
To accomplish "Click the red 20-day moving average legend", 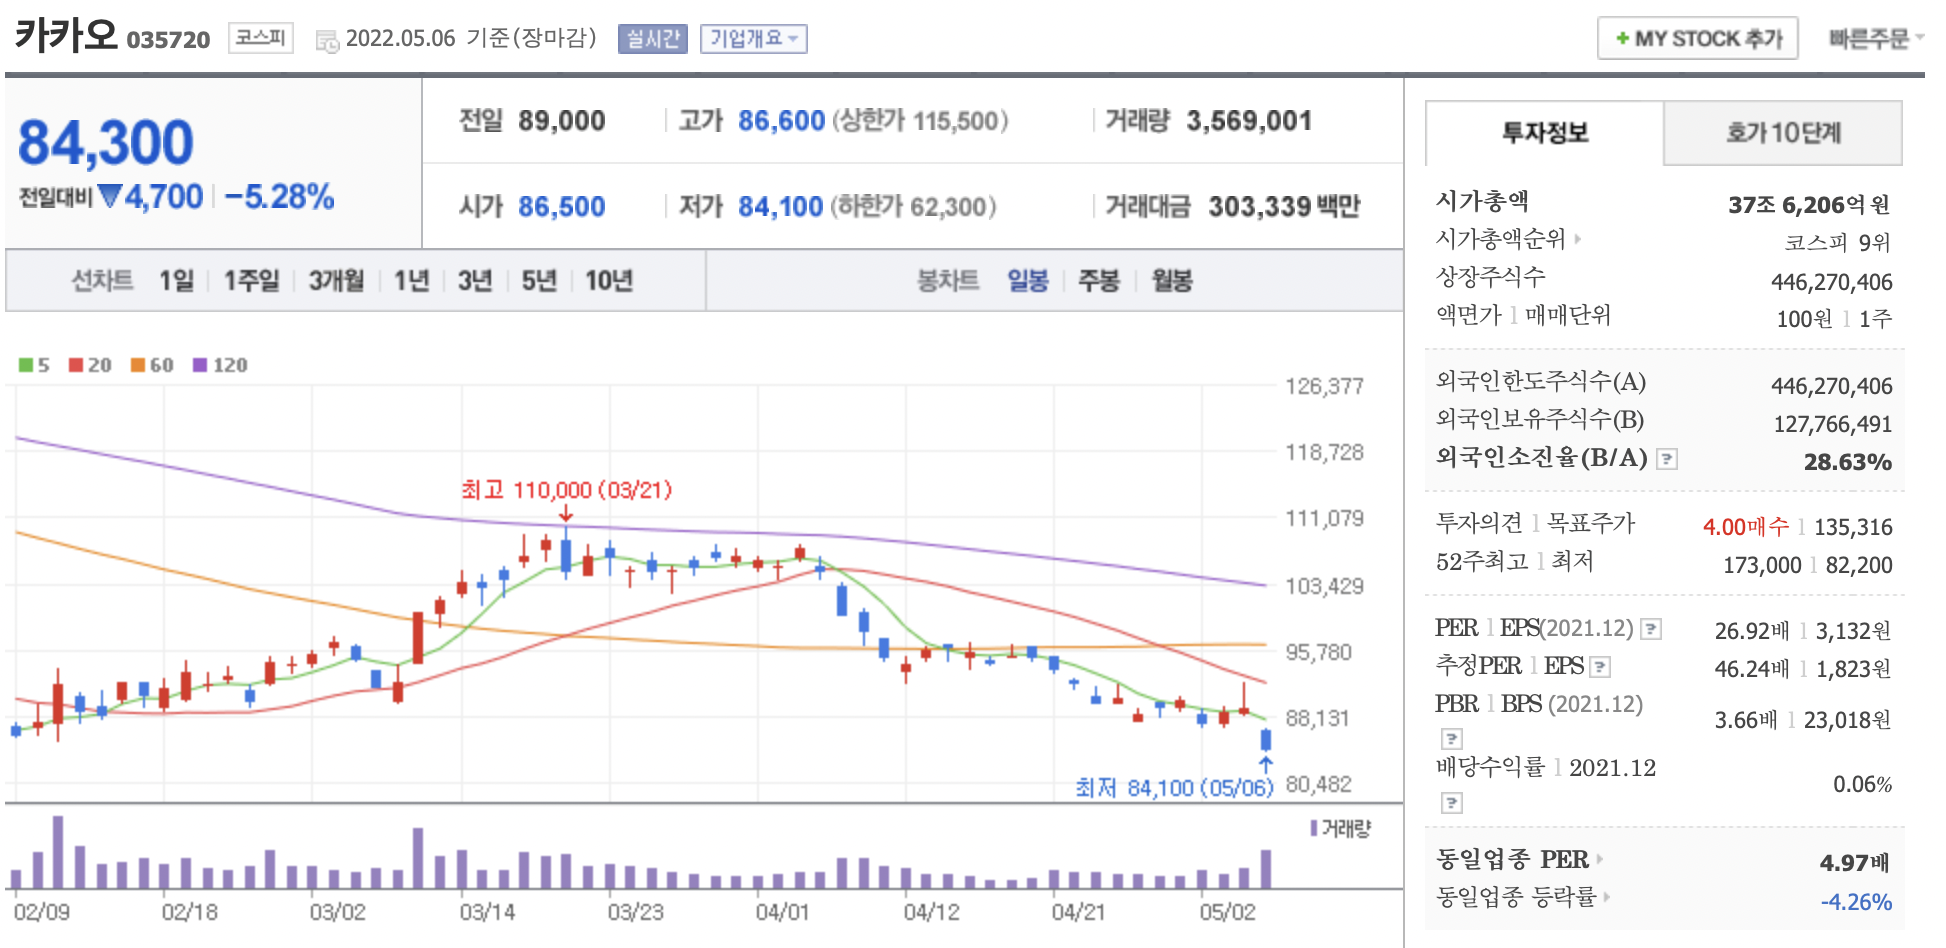I will click(x=90, y=365).
